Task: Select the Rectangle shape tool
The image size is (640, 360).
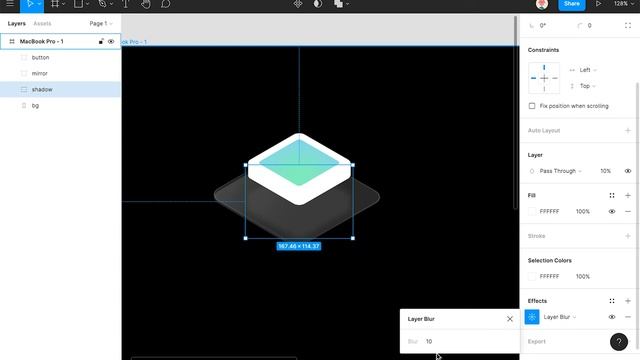Action: 78,4
